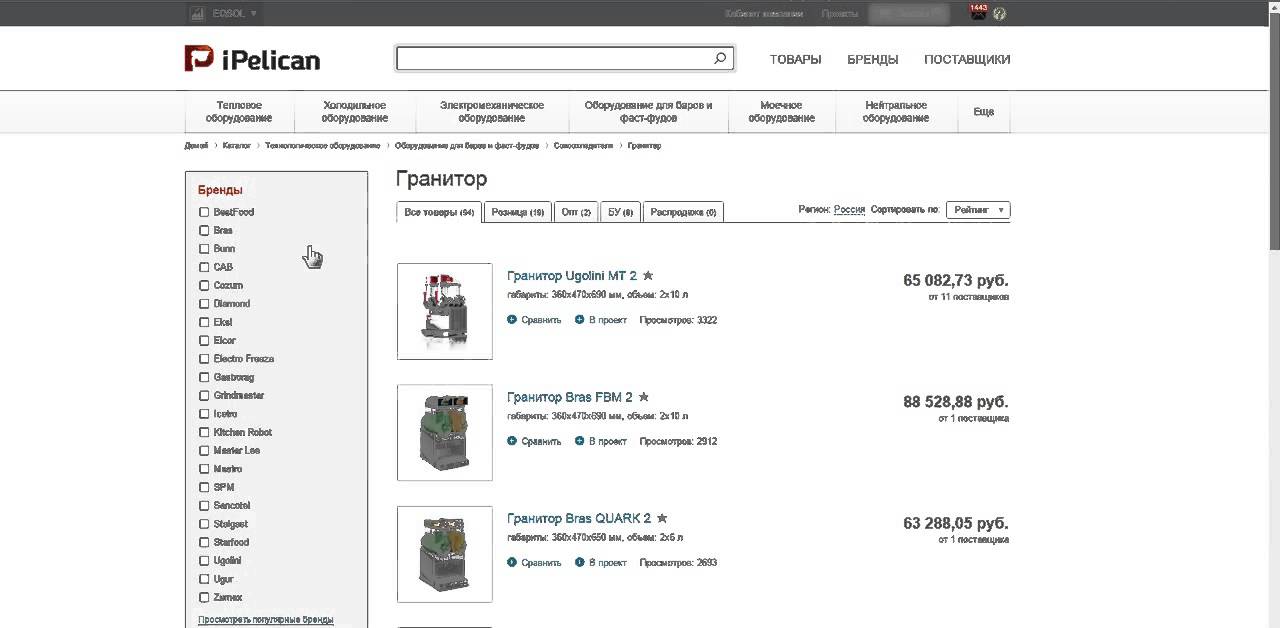Open the Bras FBM 2 product thumbnail
The width and height of the screenshot is (1280, 628).
click(x=445, y=432)
